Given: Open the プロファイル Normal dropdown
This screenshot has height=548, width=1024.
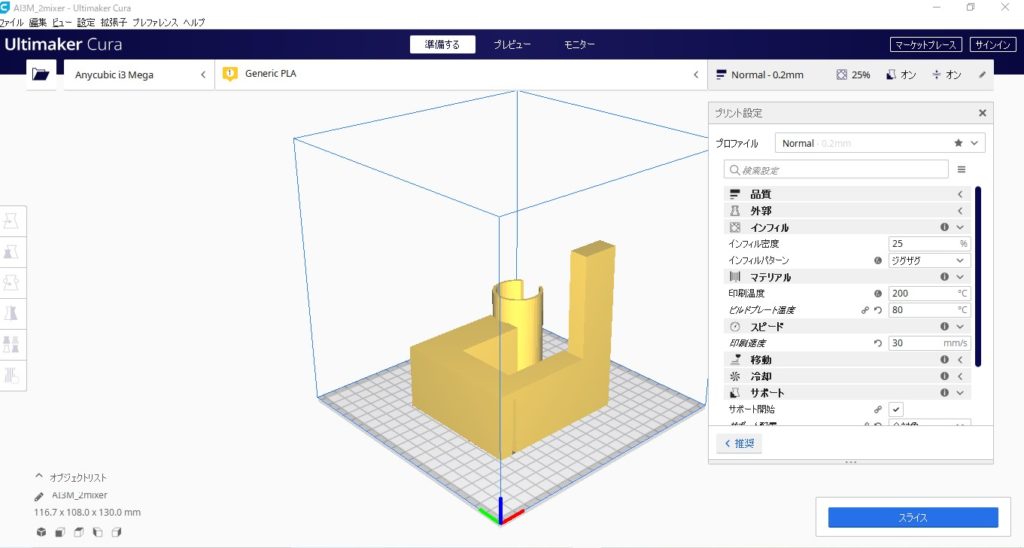Looking at the screenshot, I should pos(880,143).
